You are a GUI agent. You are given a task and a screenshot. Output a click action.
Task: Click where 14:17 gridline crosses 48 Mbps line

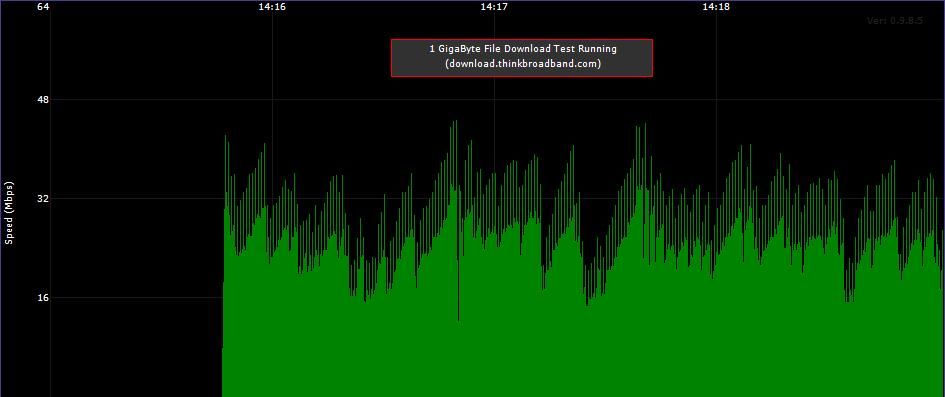[494, 99]
